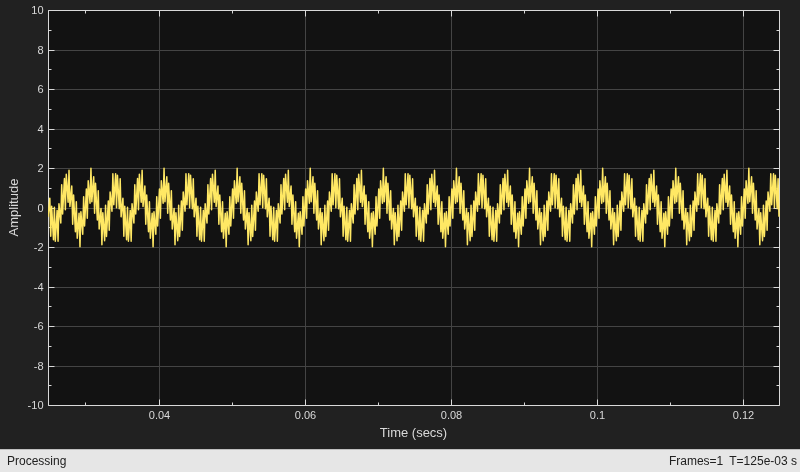Click the 0.08 x-axis tick label
800x472 pixels.
[451, 415]
